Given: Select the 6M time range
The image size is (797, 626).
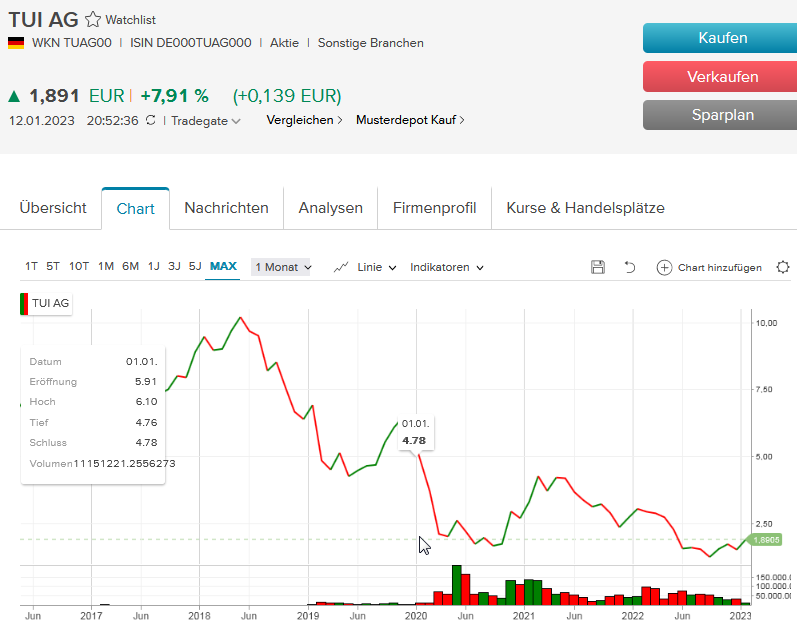Looking at the screenshot, I should [131, 266].
